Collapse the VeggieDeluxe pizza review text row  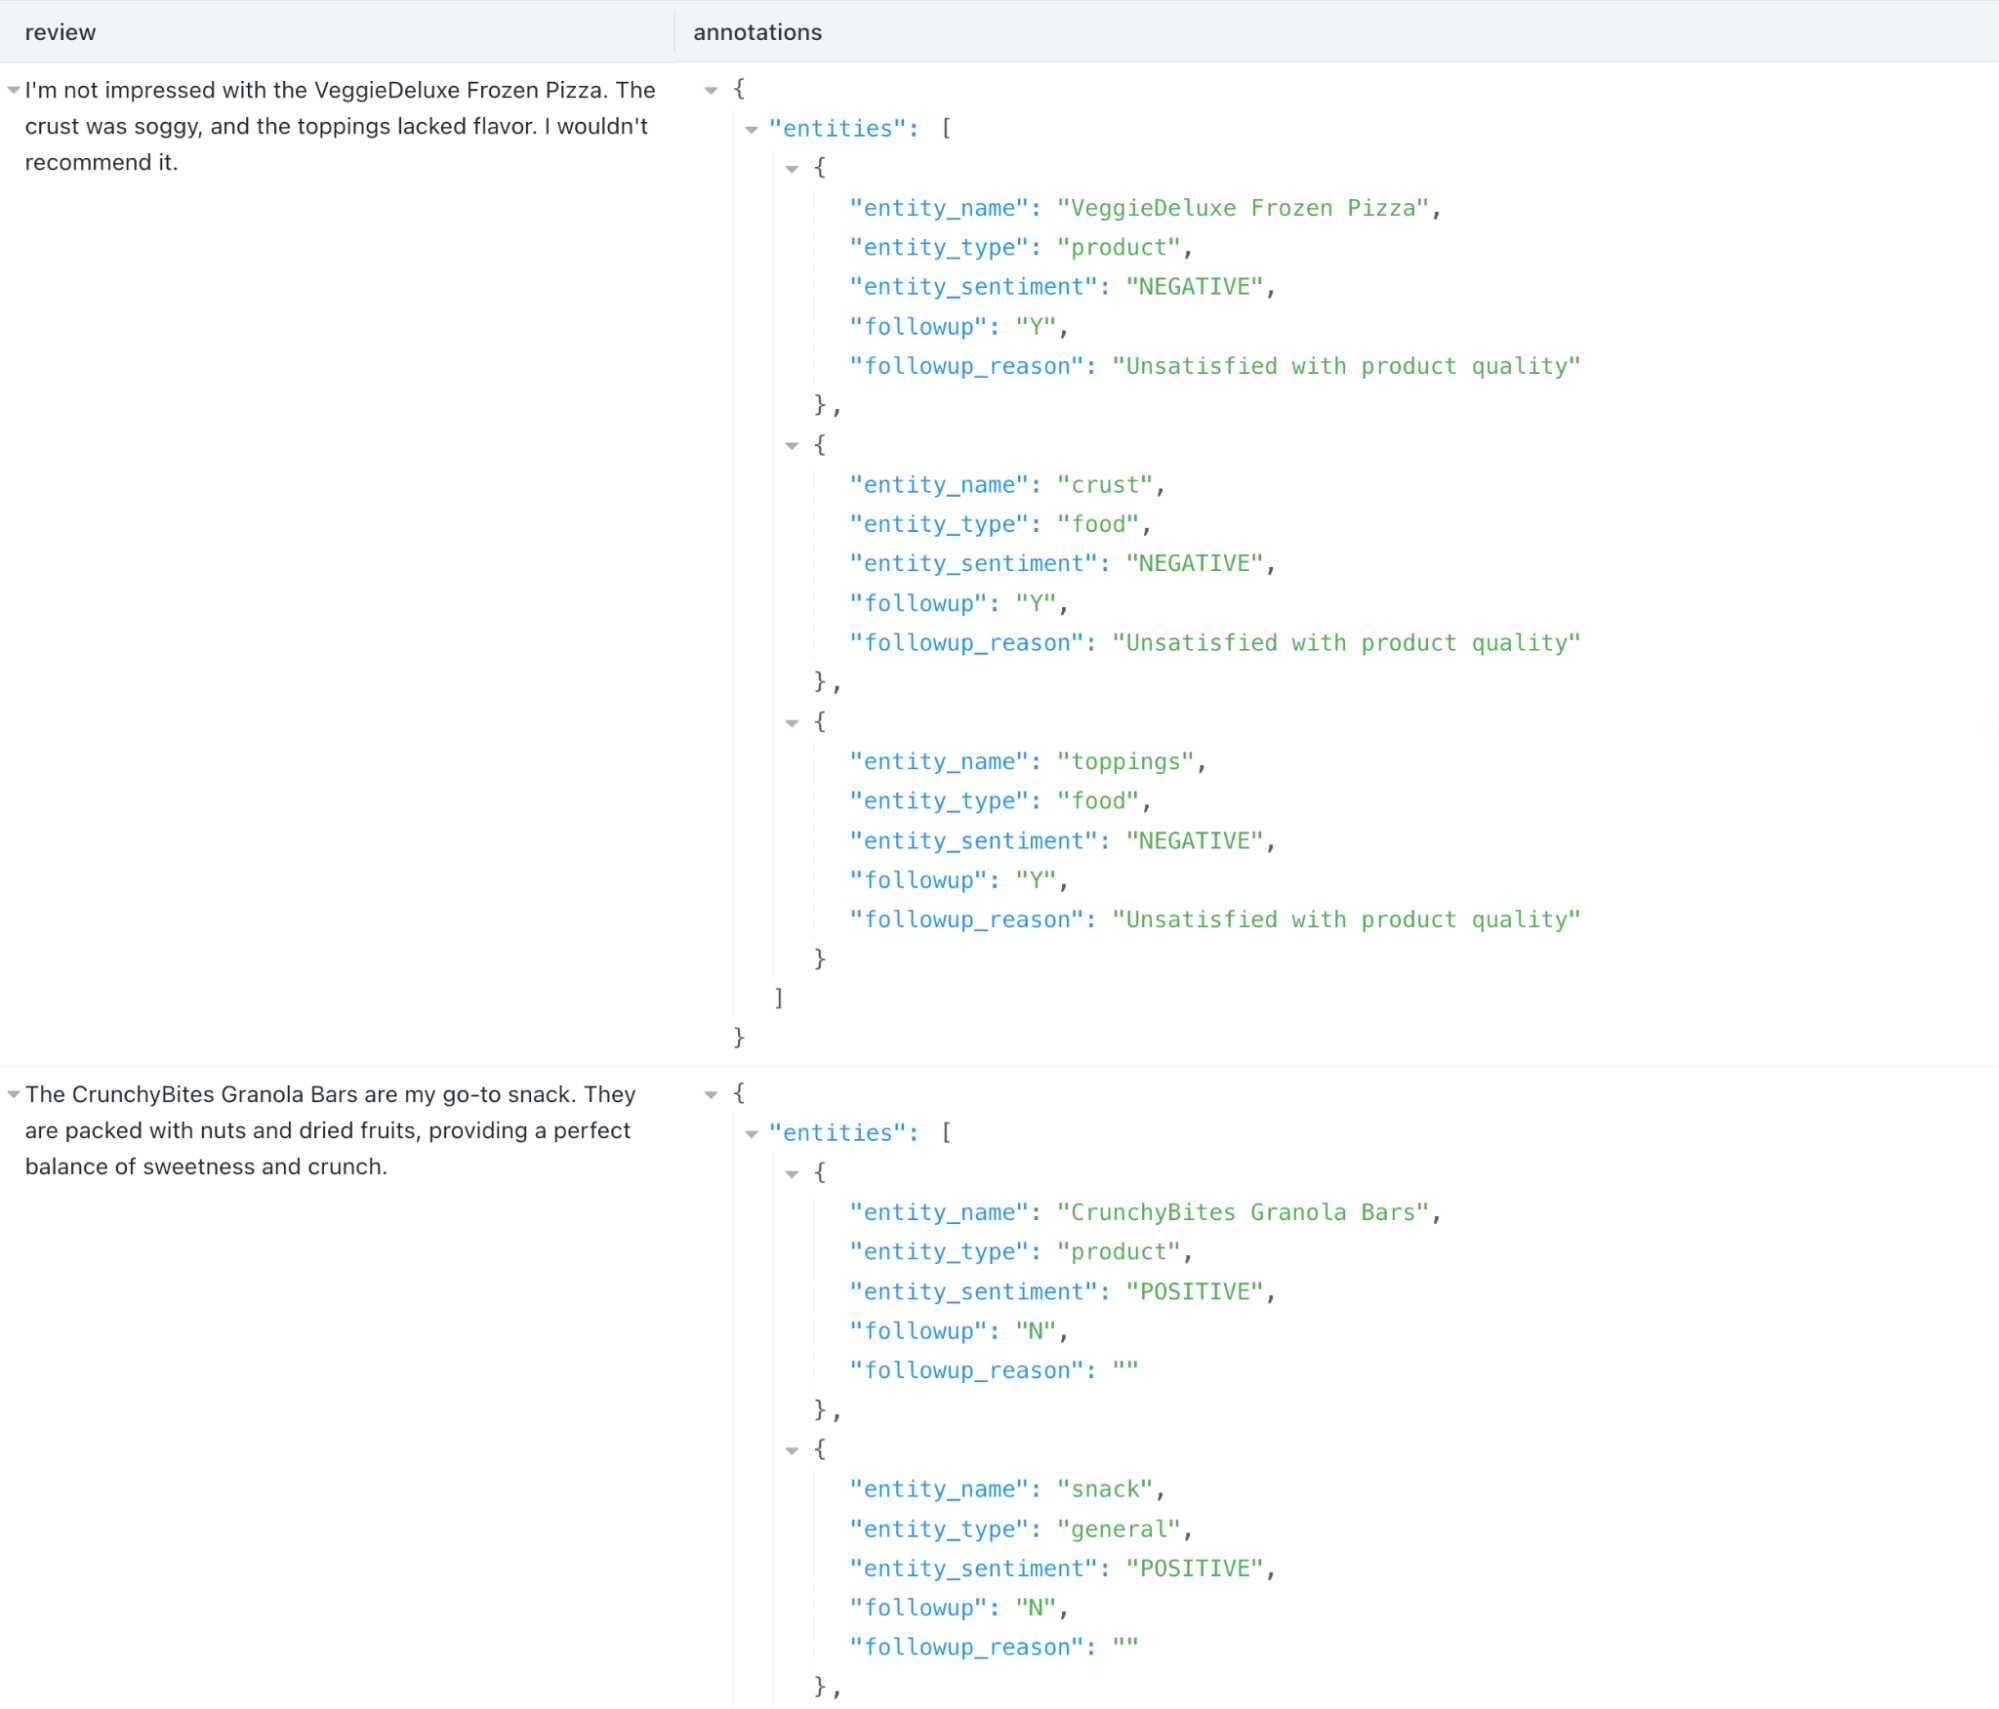point(11,90)
